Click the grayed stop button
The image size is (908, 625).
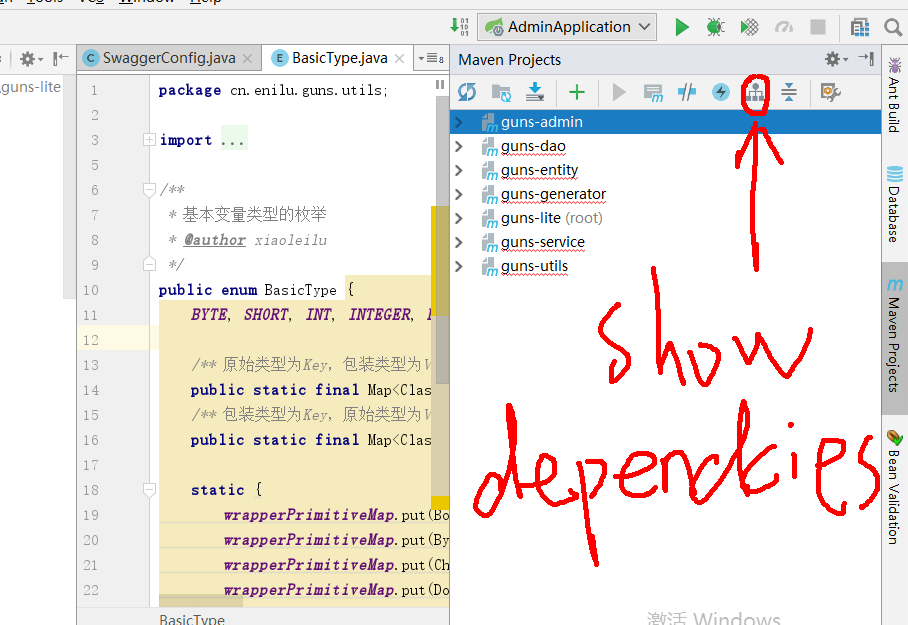click(x=818, y=27)
